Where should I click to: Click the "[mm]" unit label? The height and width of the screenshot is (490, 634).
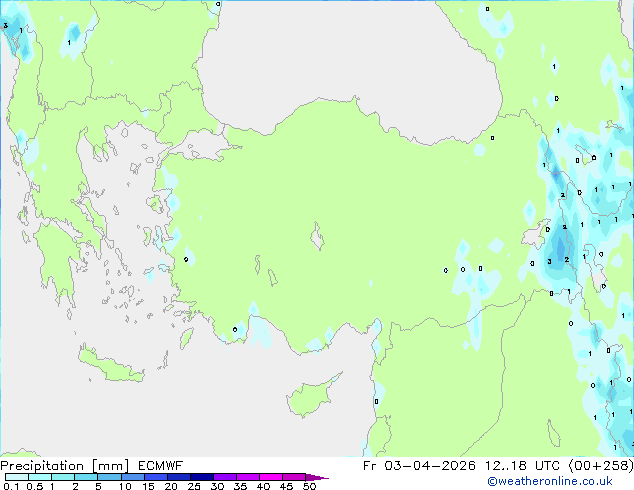(x=110, y=466)
